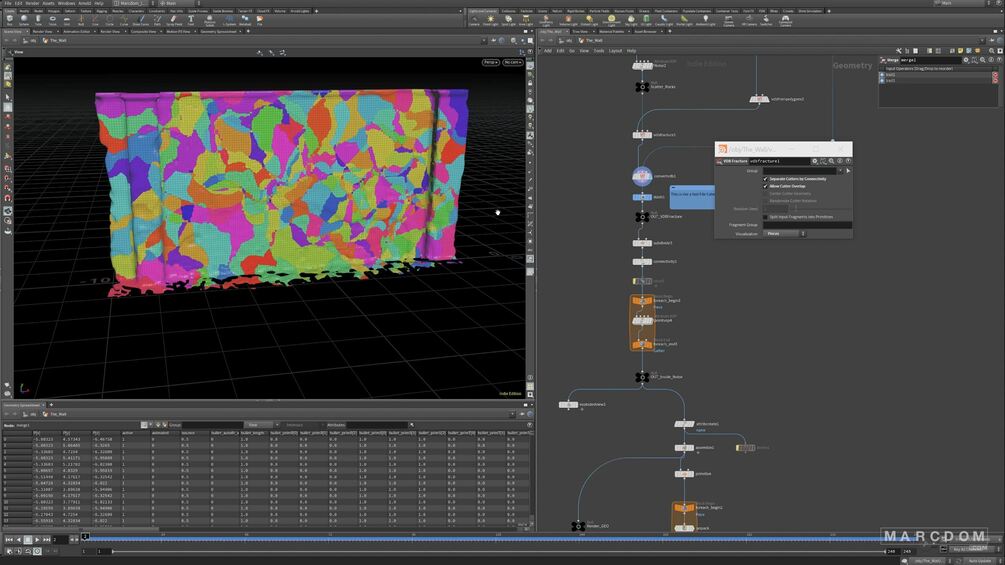Open the Windows menu
The image size is (1005, 565).
click(x=66, y=3)
